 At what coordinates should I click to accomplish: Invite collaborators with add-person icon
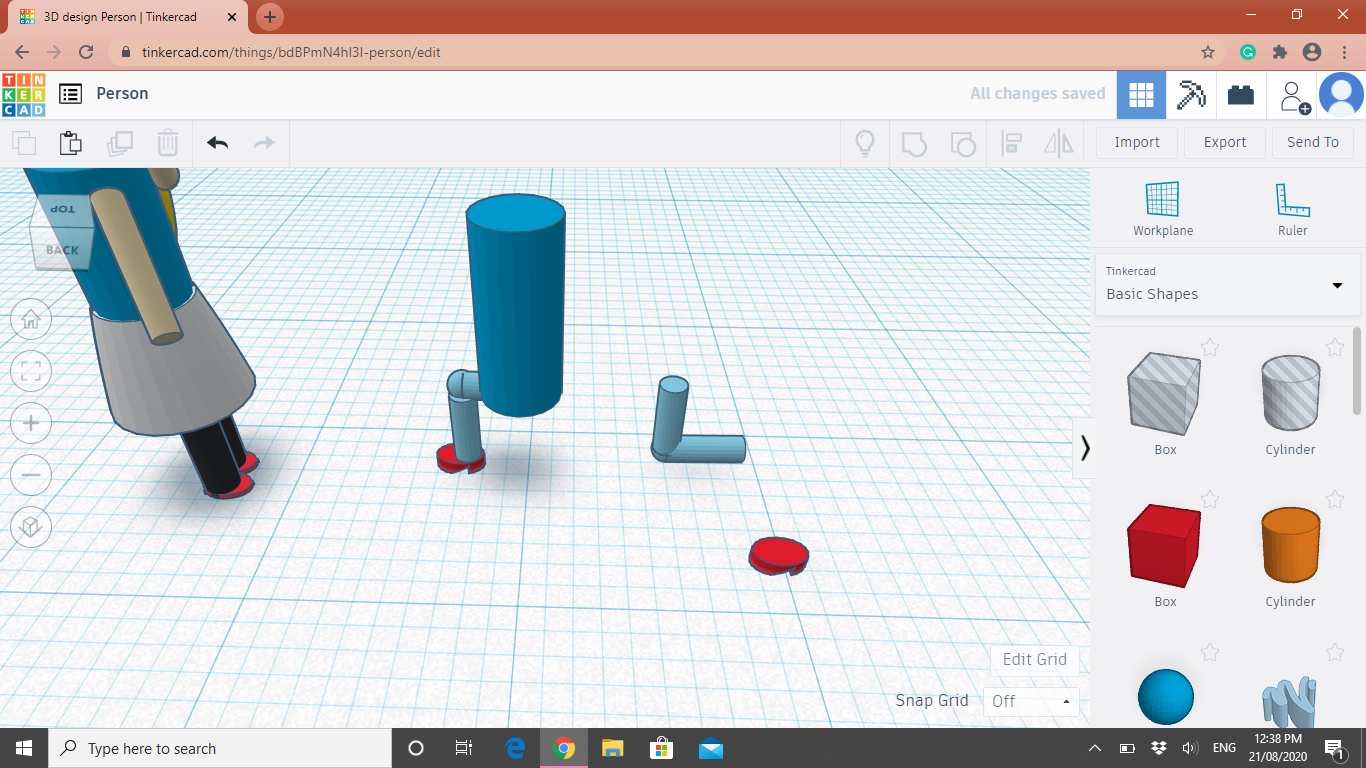click(x=1294, y=96)
